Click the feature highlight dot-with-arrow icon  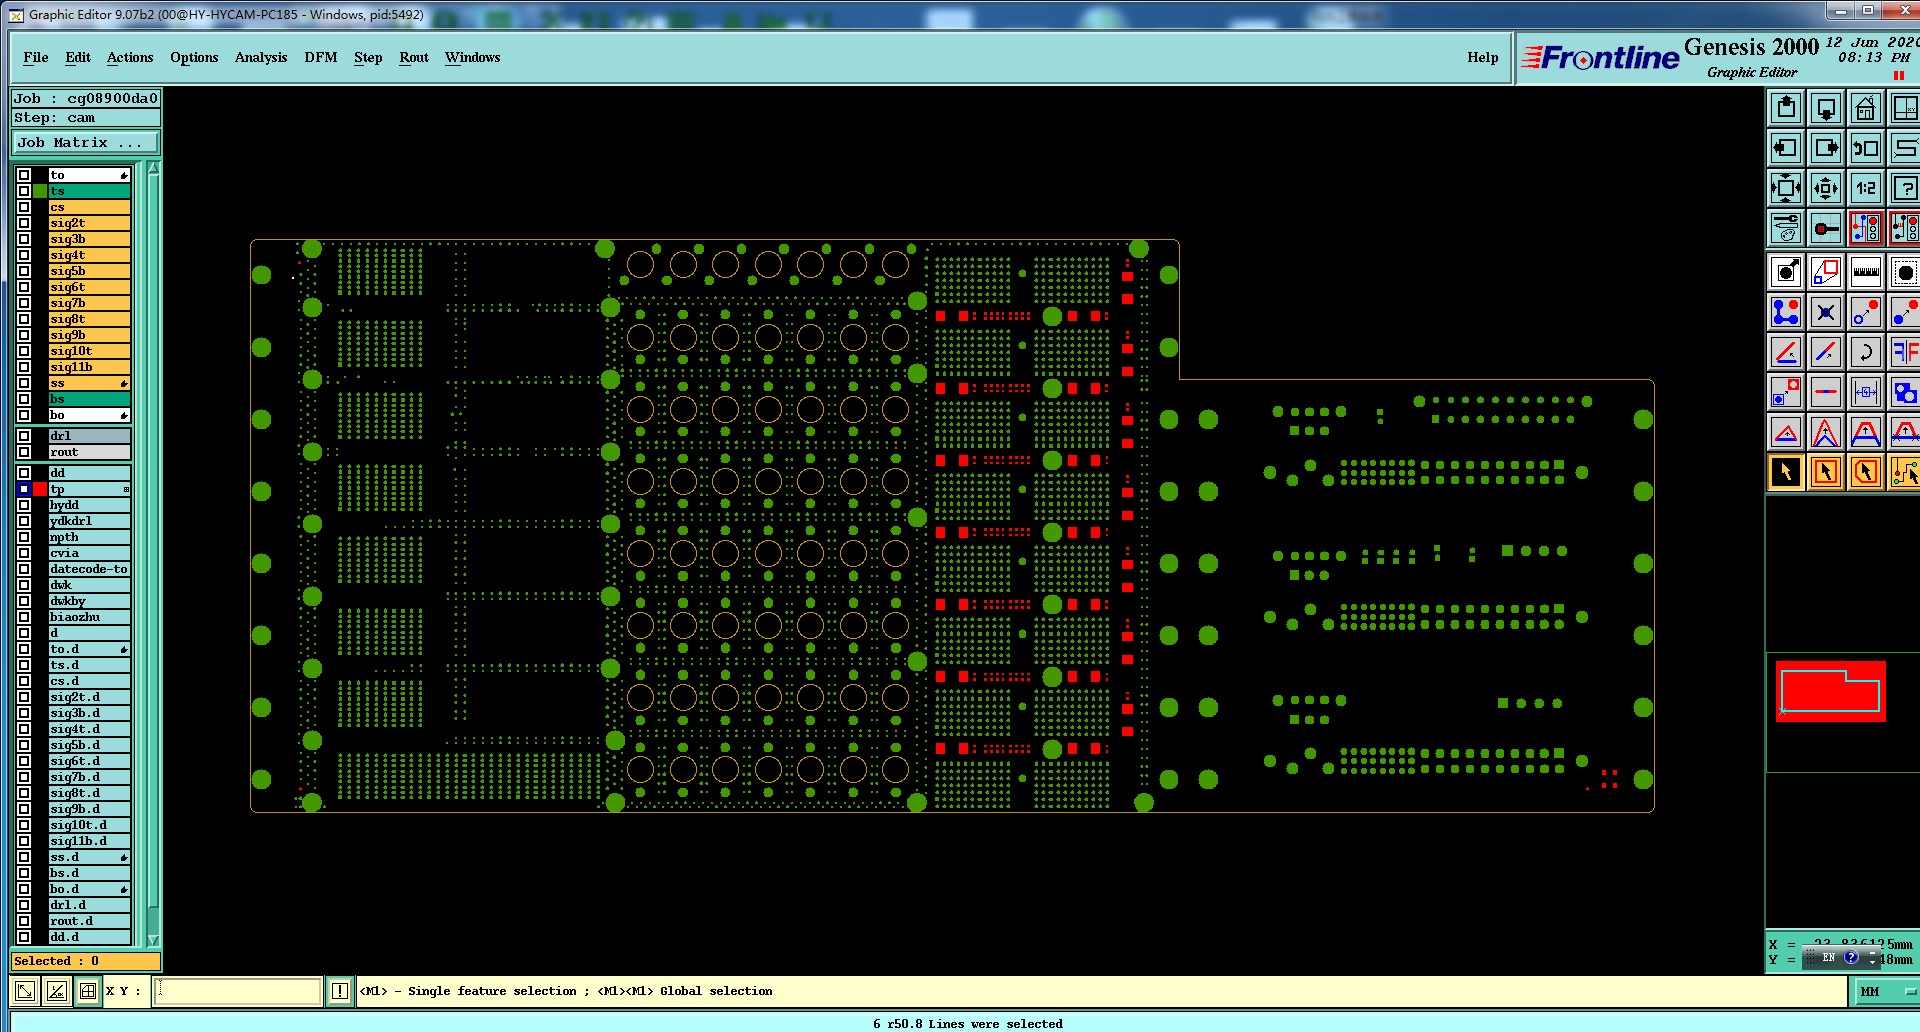1786,272
